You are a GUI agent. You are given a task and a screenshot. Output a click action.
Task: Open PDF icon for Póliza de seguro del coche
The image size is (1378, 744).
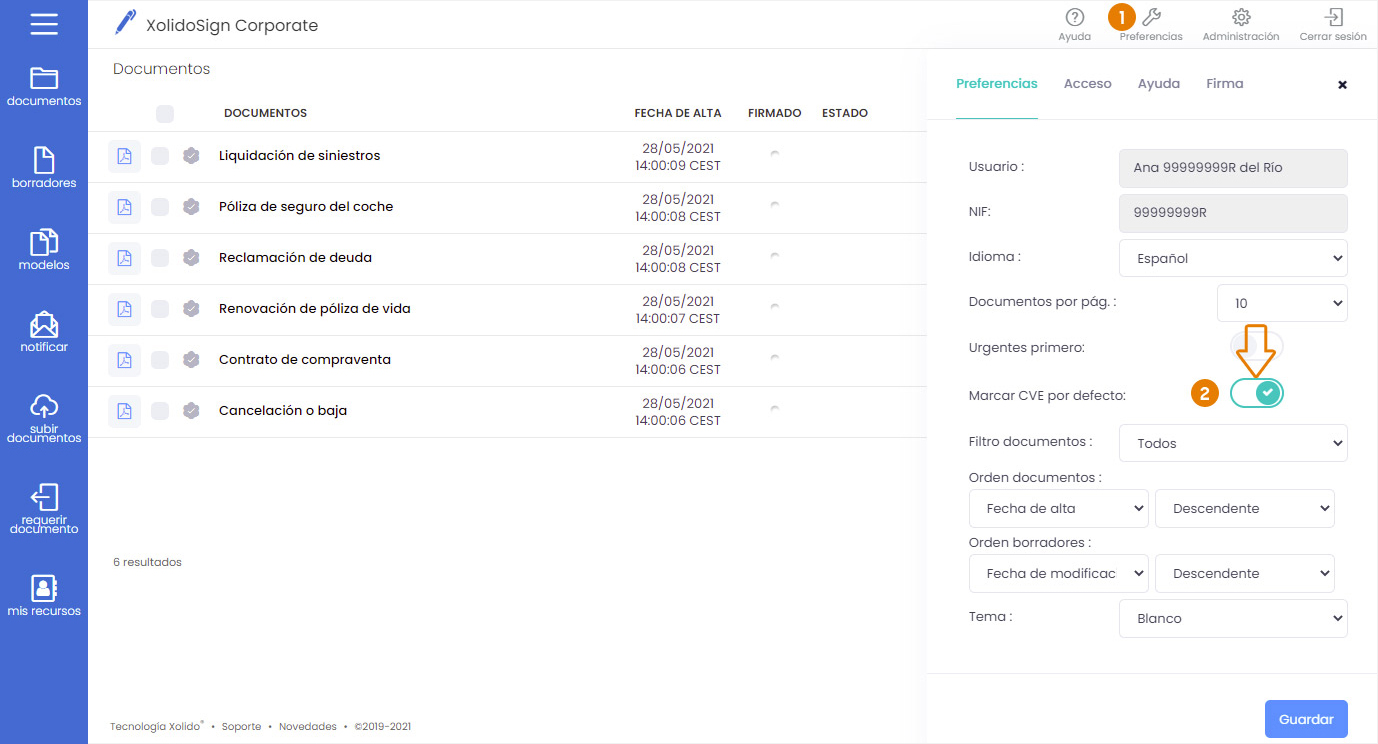(x=124, y=207)
